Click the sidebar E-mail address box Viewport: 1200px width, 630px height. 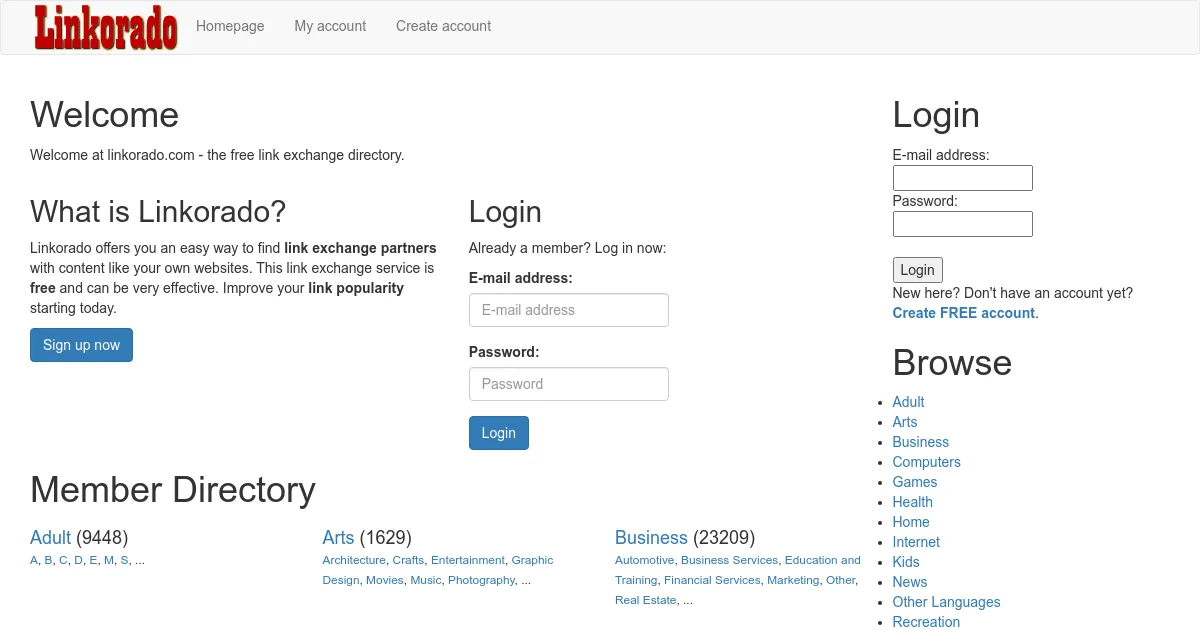962,178
